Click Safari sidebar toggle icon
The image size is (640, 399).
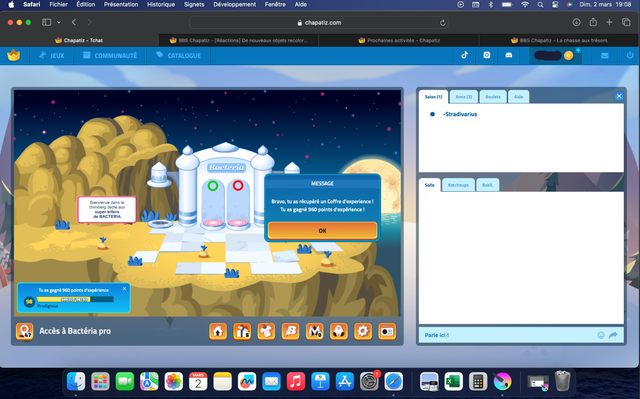pyautogui.click(x=47, y=22)
